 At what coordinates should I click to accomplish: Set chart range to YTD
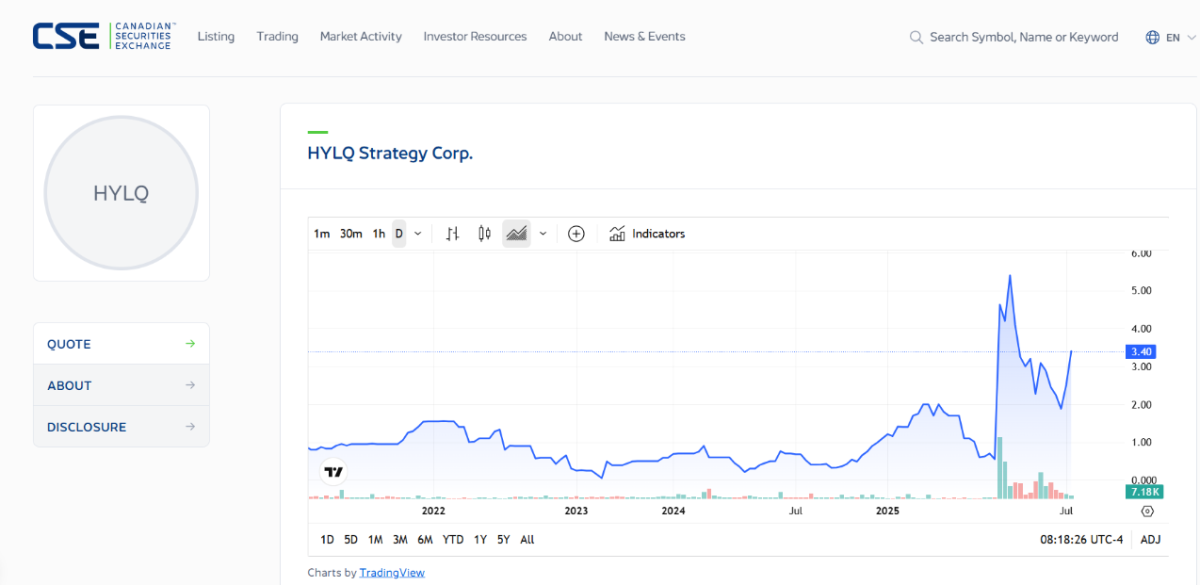pos(453,540)
